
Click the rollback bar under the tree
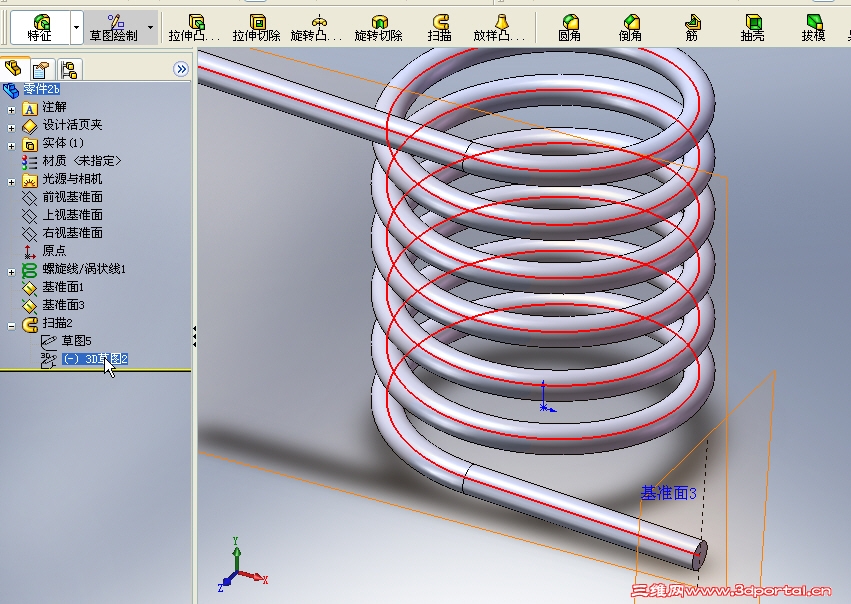(96, 371)
